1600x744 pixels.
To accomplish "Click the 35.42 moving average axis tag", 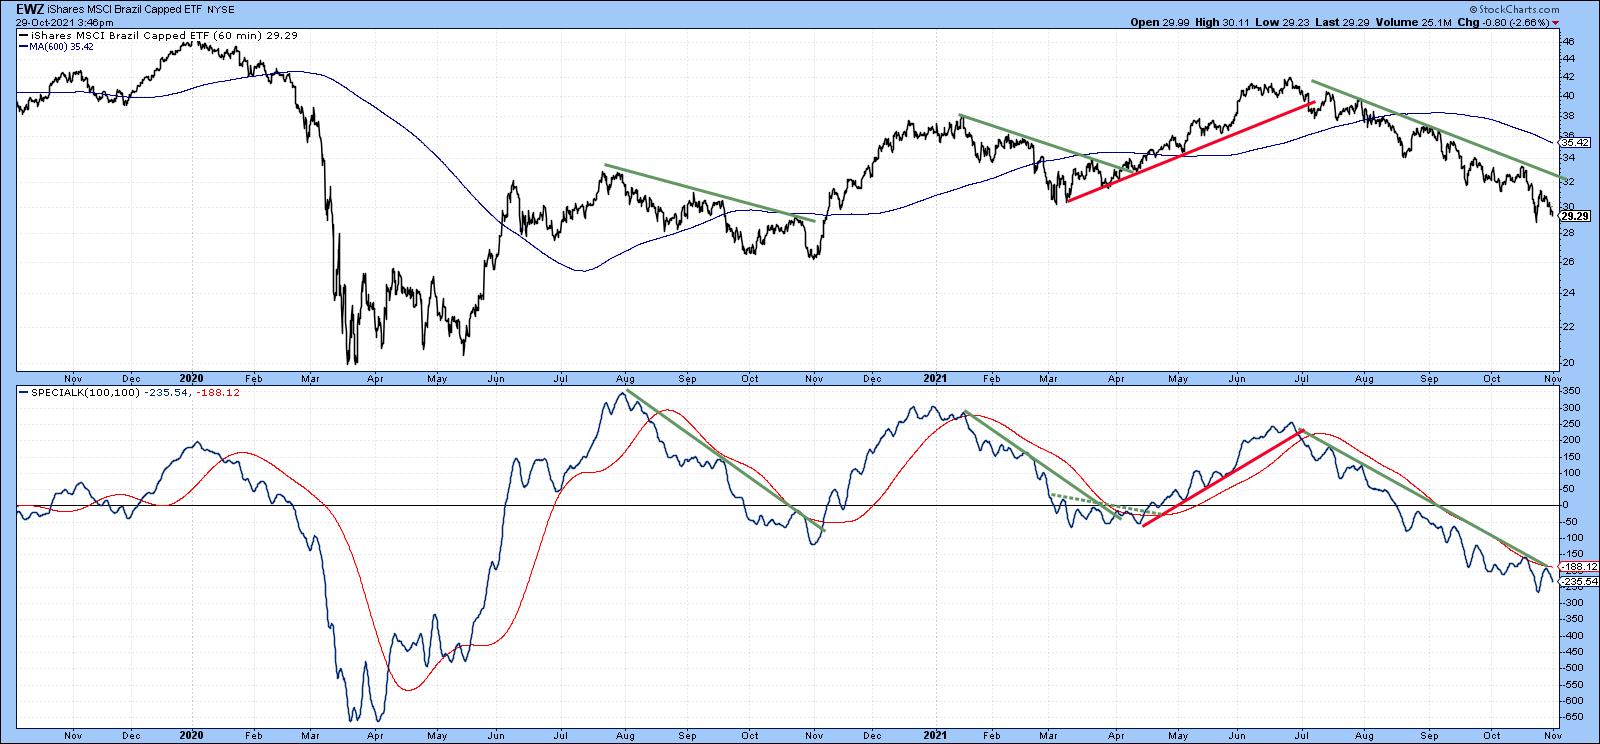I will point(1574,143).
